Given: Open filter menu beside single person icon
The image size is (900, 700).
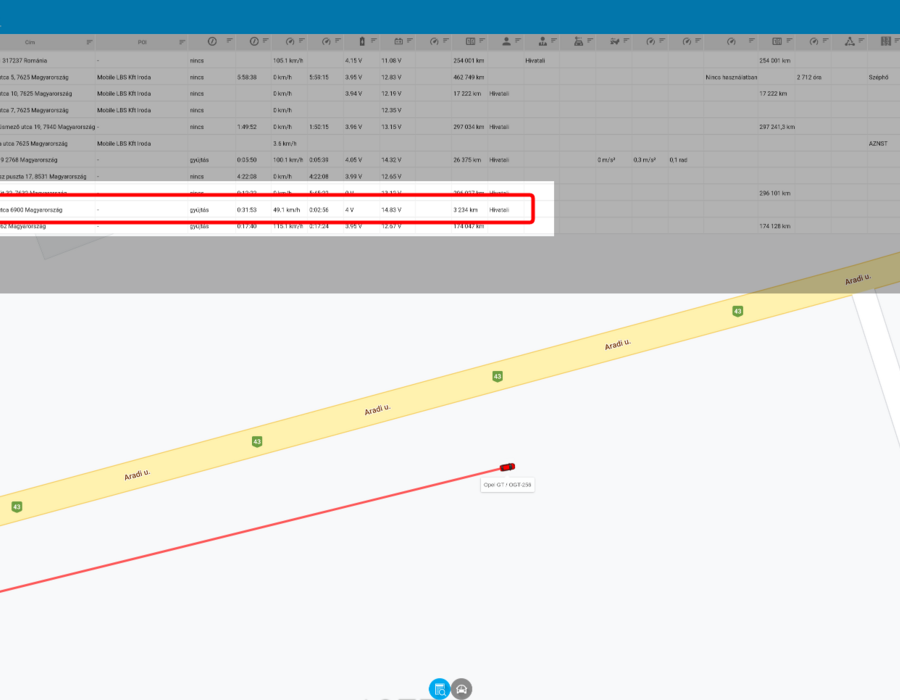Looking at the screenshot, I should [518, 41].
